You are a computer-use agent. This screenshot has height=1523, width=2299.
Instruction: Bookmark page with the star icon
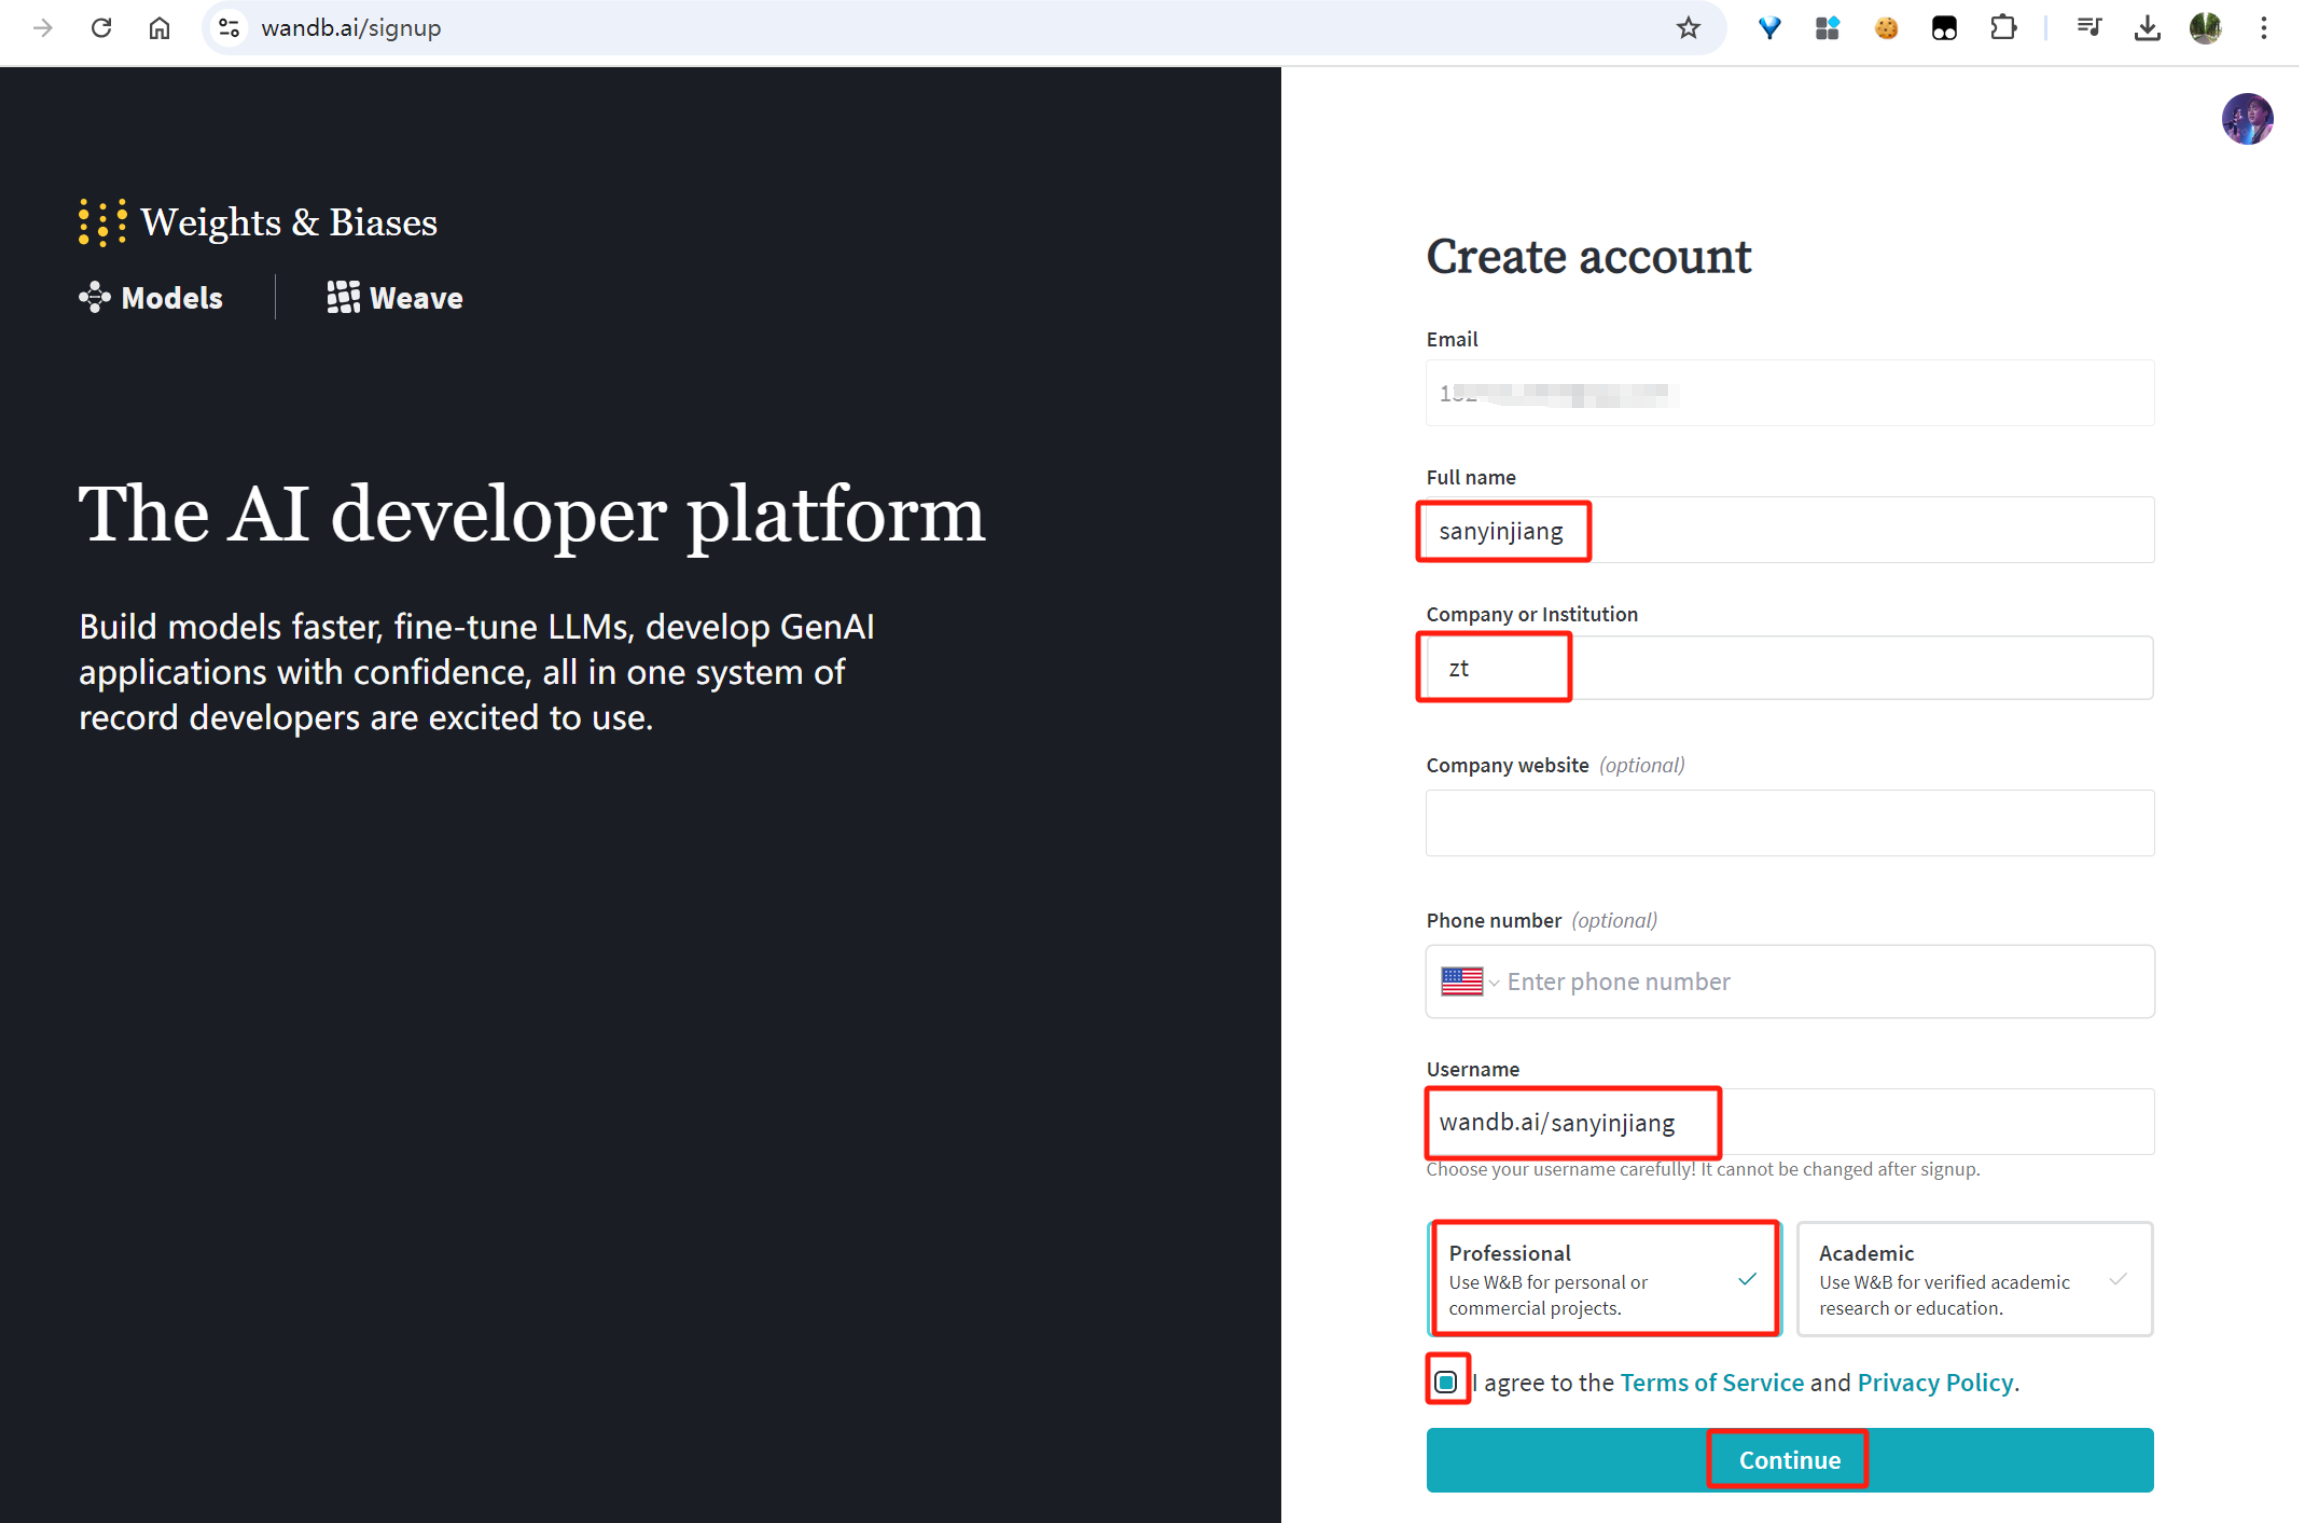pyautogui.click(x=1688, y=28)
